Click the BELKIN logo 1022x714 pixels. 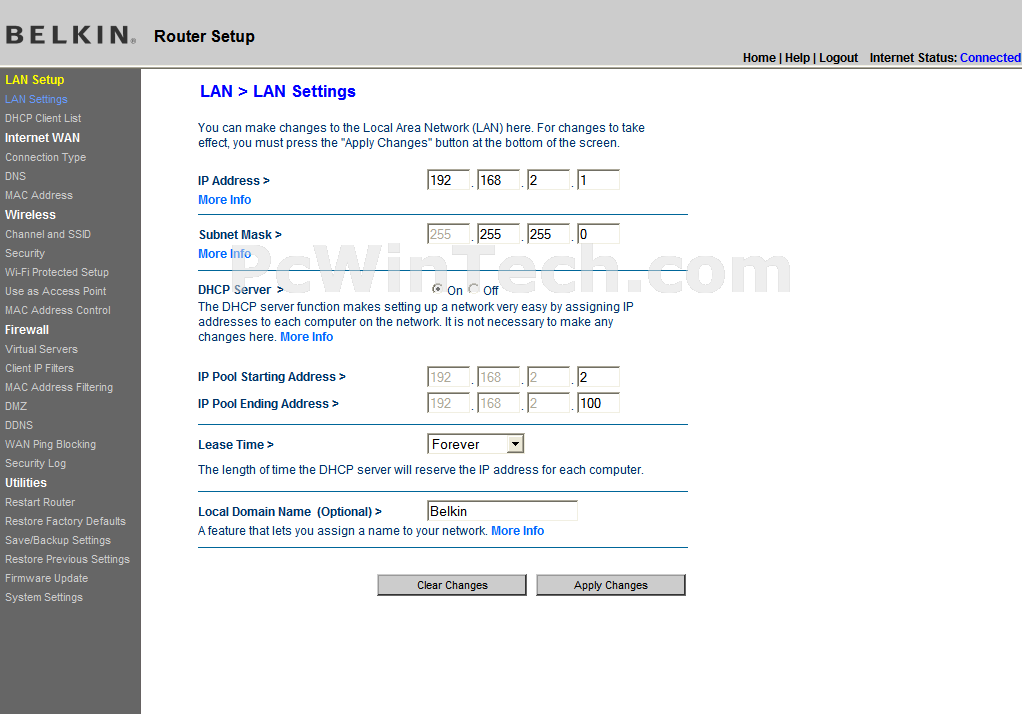(70, 35)
